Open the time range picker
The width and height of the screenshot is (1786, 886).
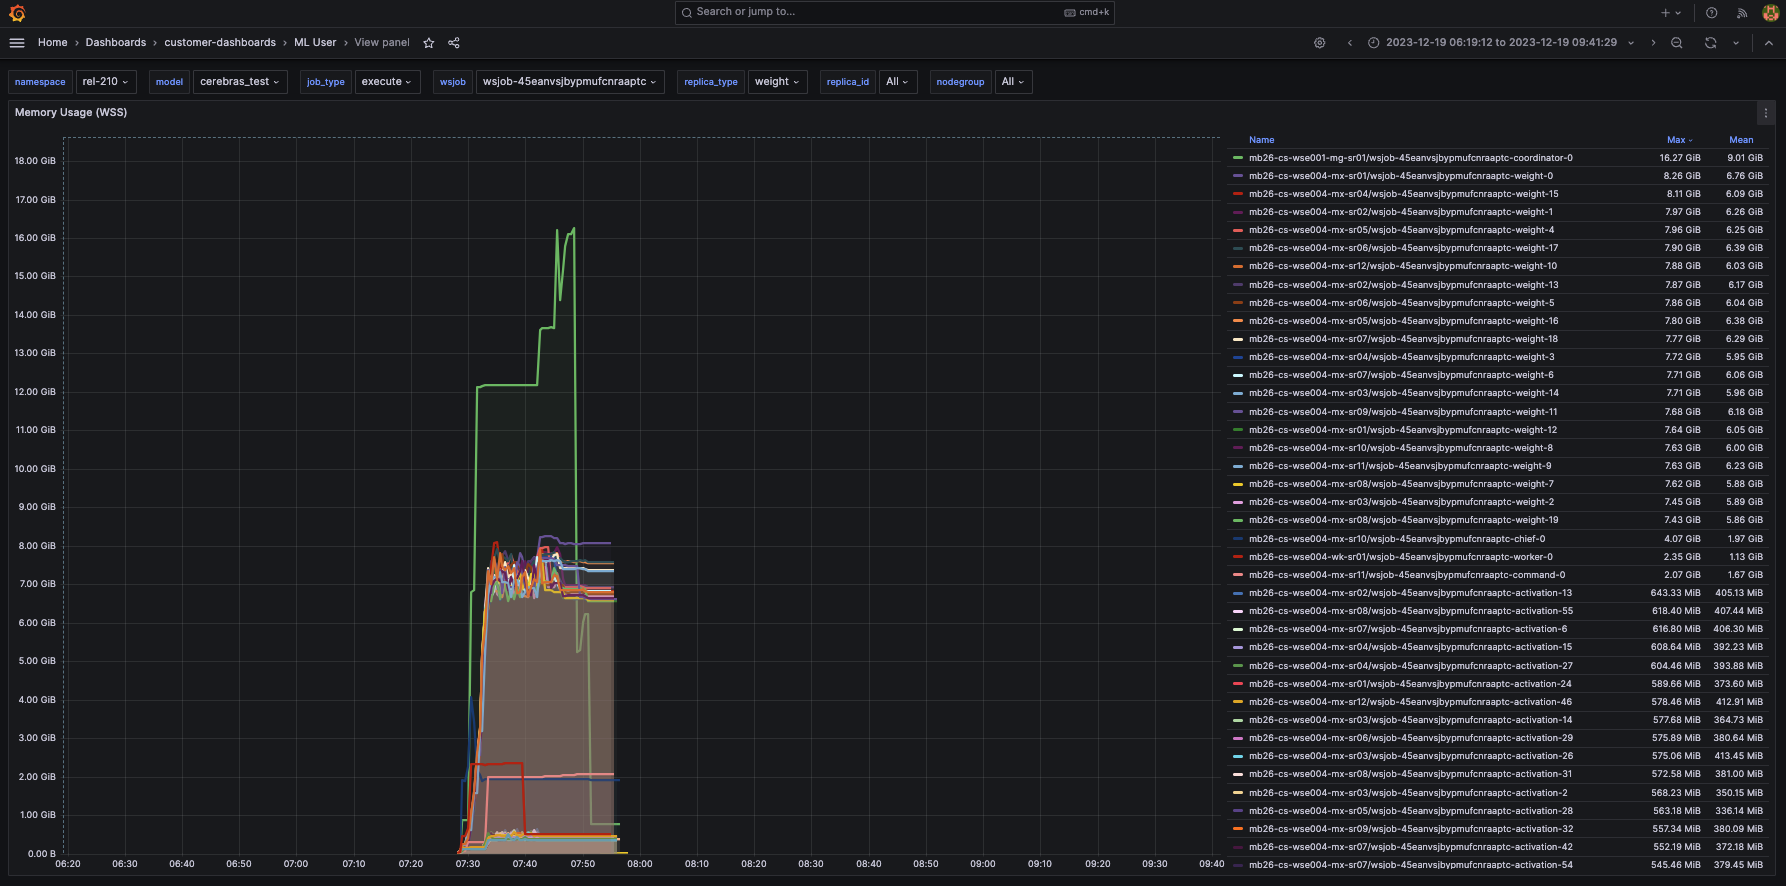point(1501,43)
